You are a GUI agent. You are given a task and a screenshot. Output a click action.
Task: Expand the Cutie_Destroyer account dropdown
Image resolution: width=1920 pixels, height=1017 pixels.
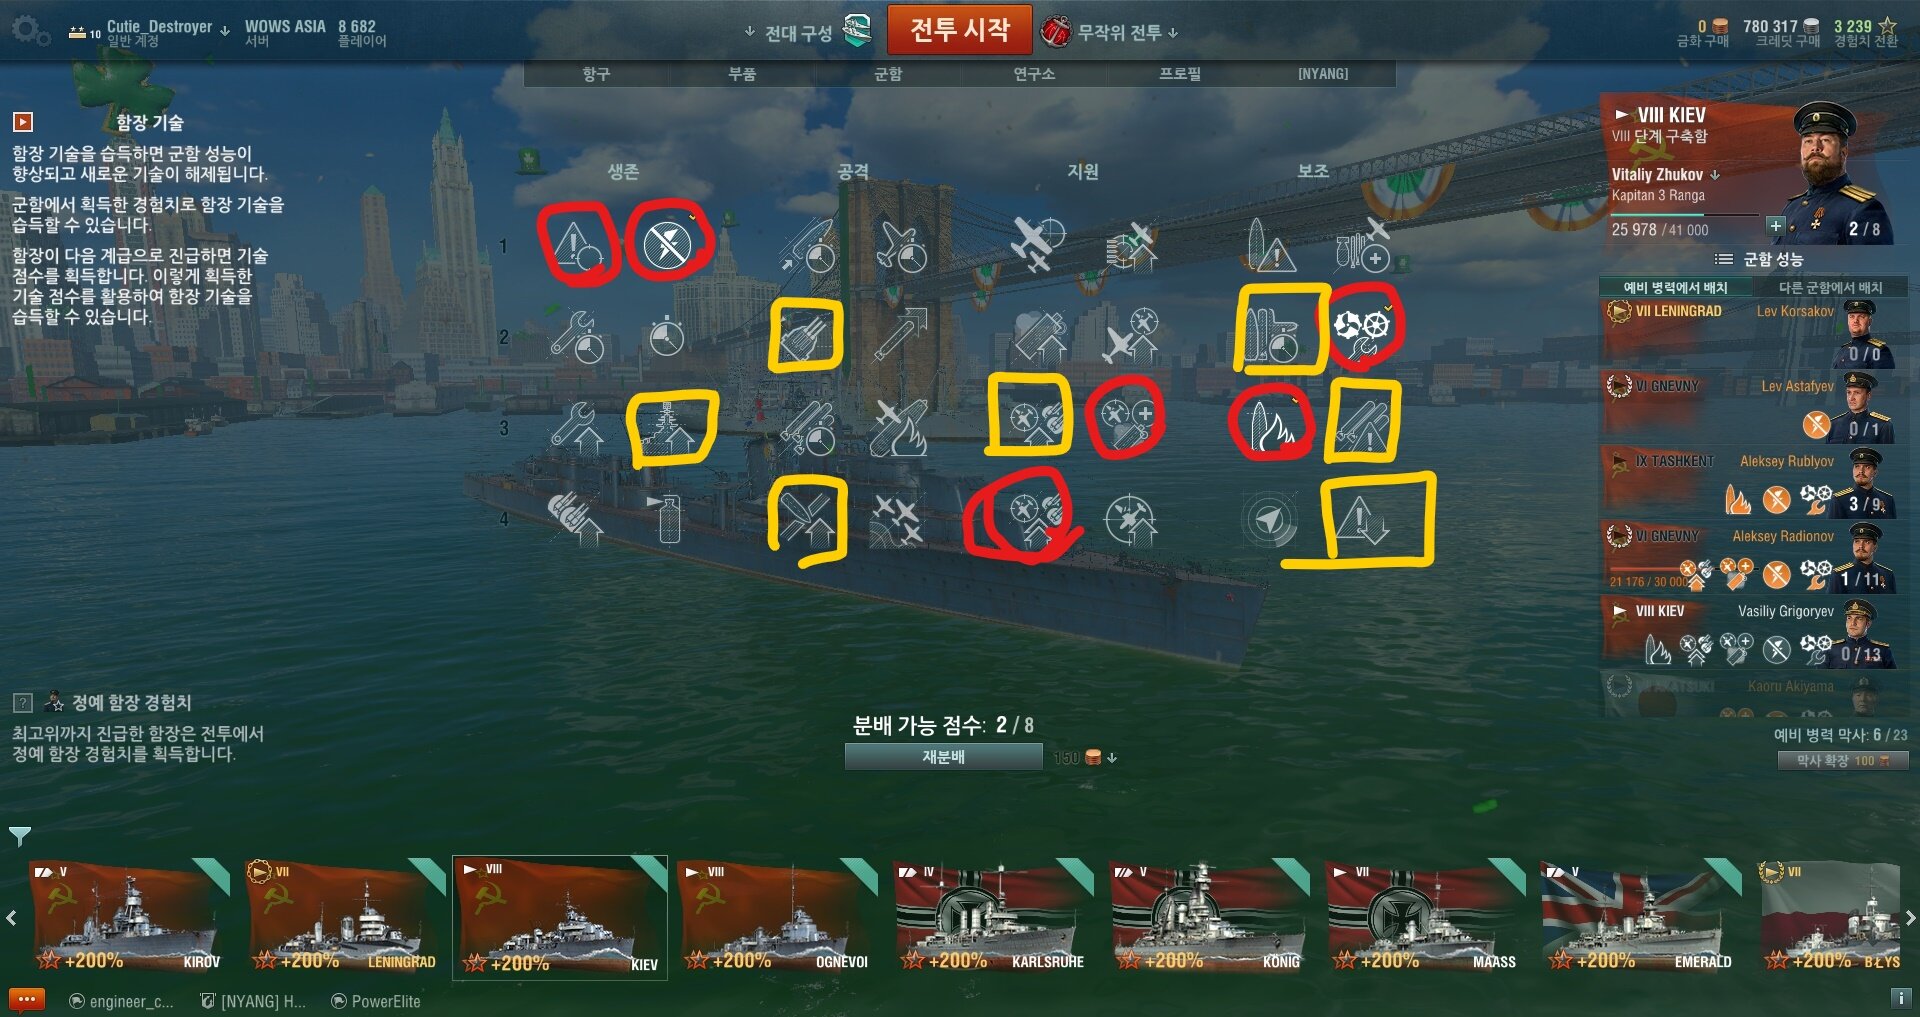224,31
